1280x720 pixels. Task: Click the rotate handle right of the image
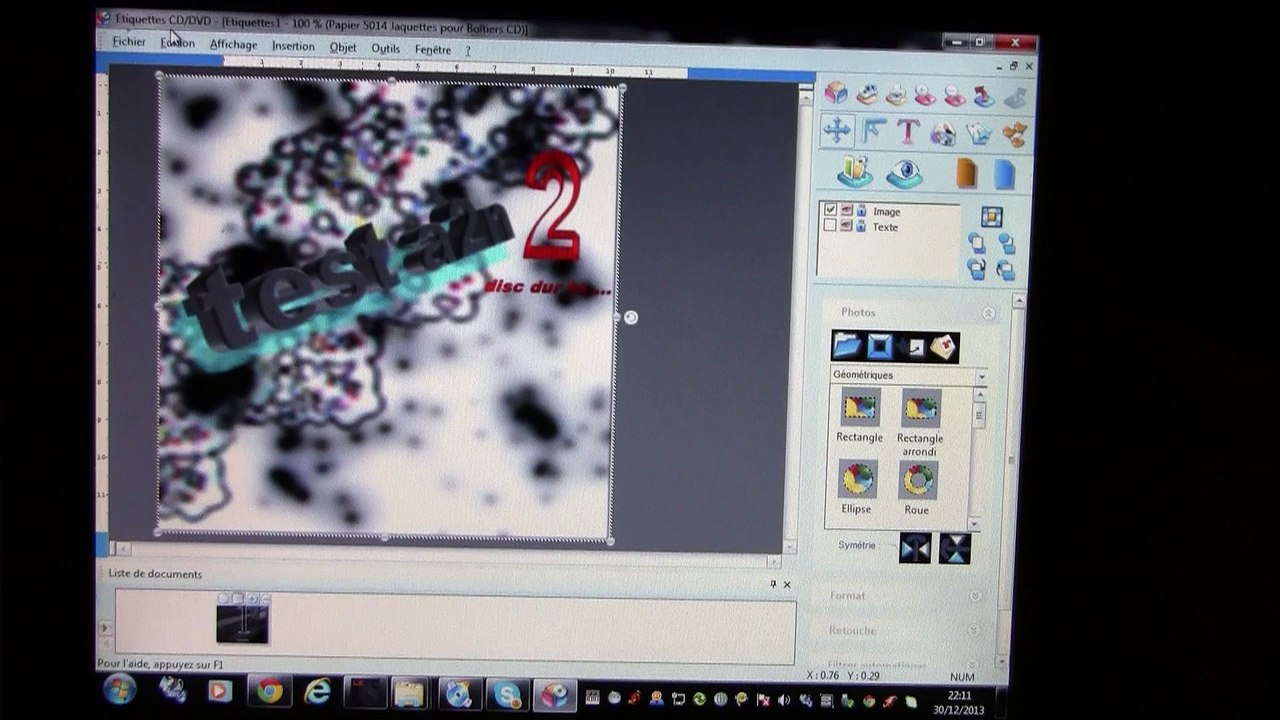pos(630,317)
